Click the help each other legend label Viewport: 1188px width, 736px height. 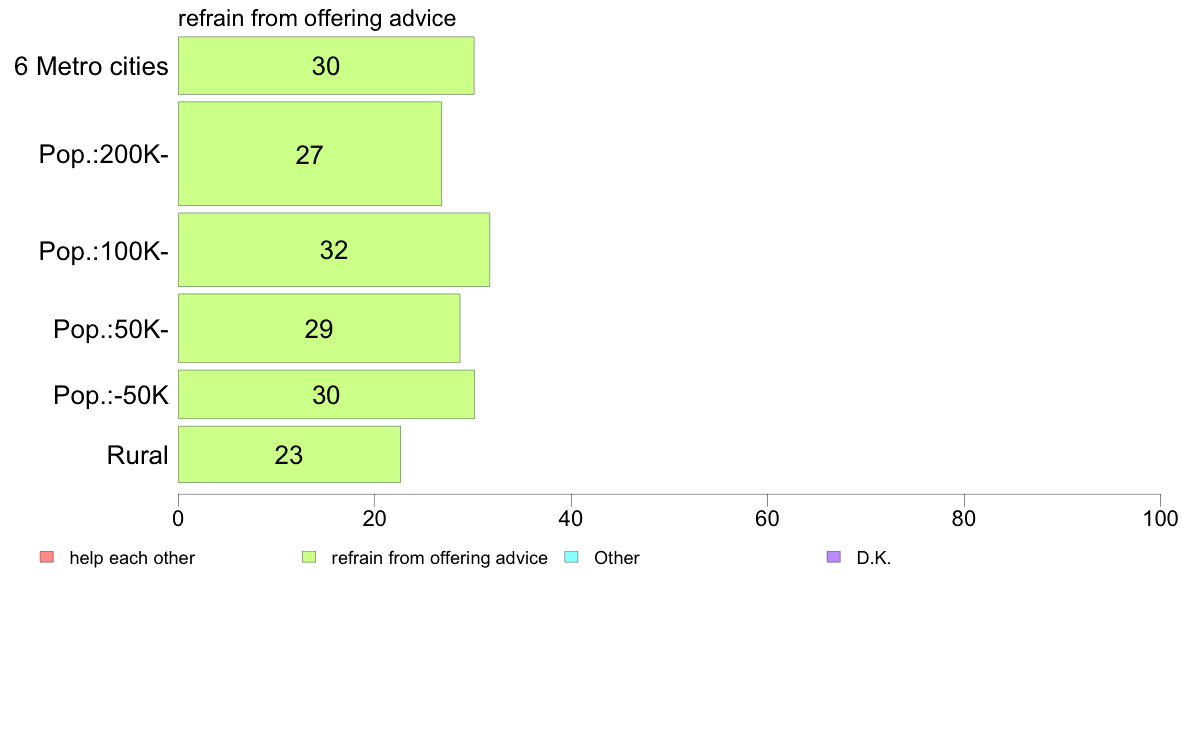click(132, 558)
